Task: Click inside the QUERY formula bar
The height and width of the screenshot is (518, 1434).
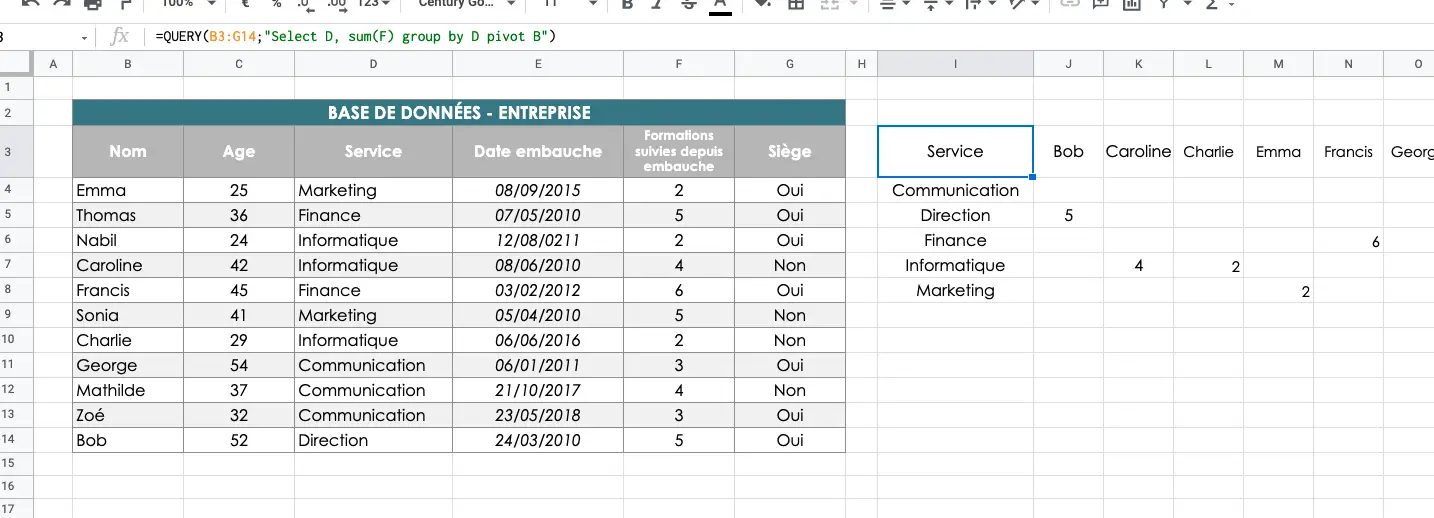Action: pos(790,37)
